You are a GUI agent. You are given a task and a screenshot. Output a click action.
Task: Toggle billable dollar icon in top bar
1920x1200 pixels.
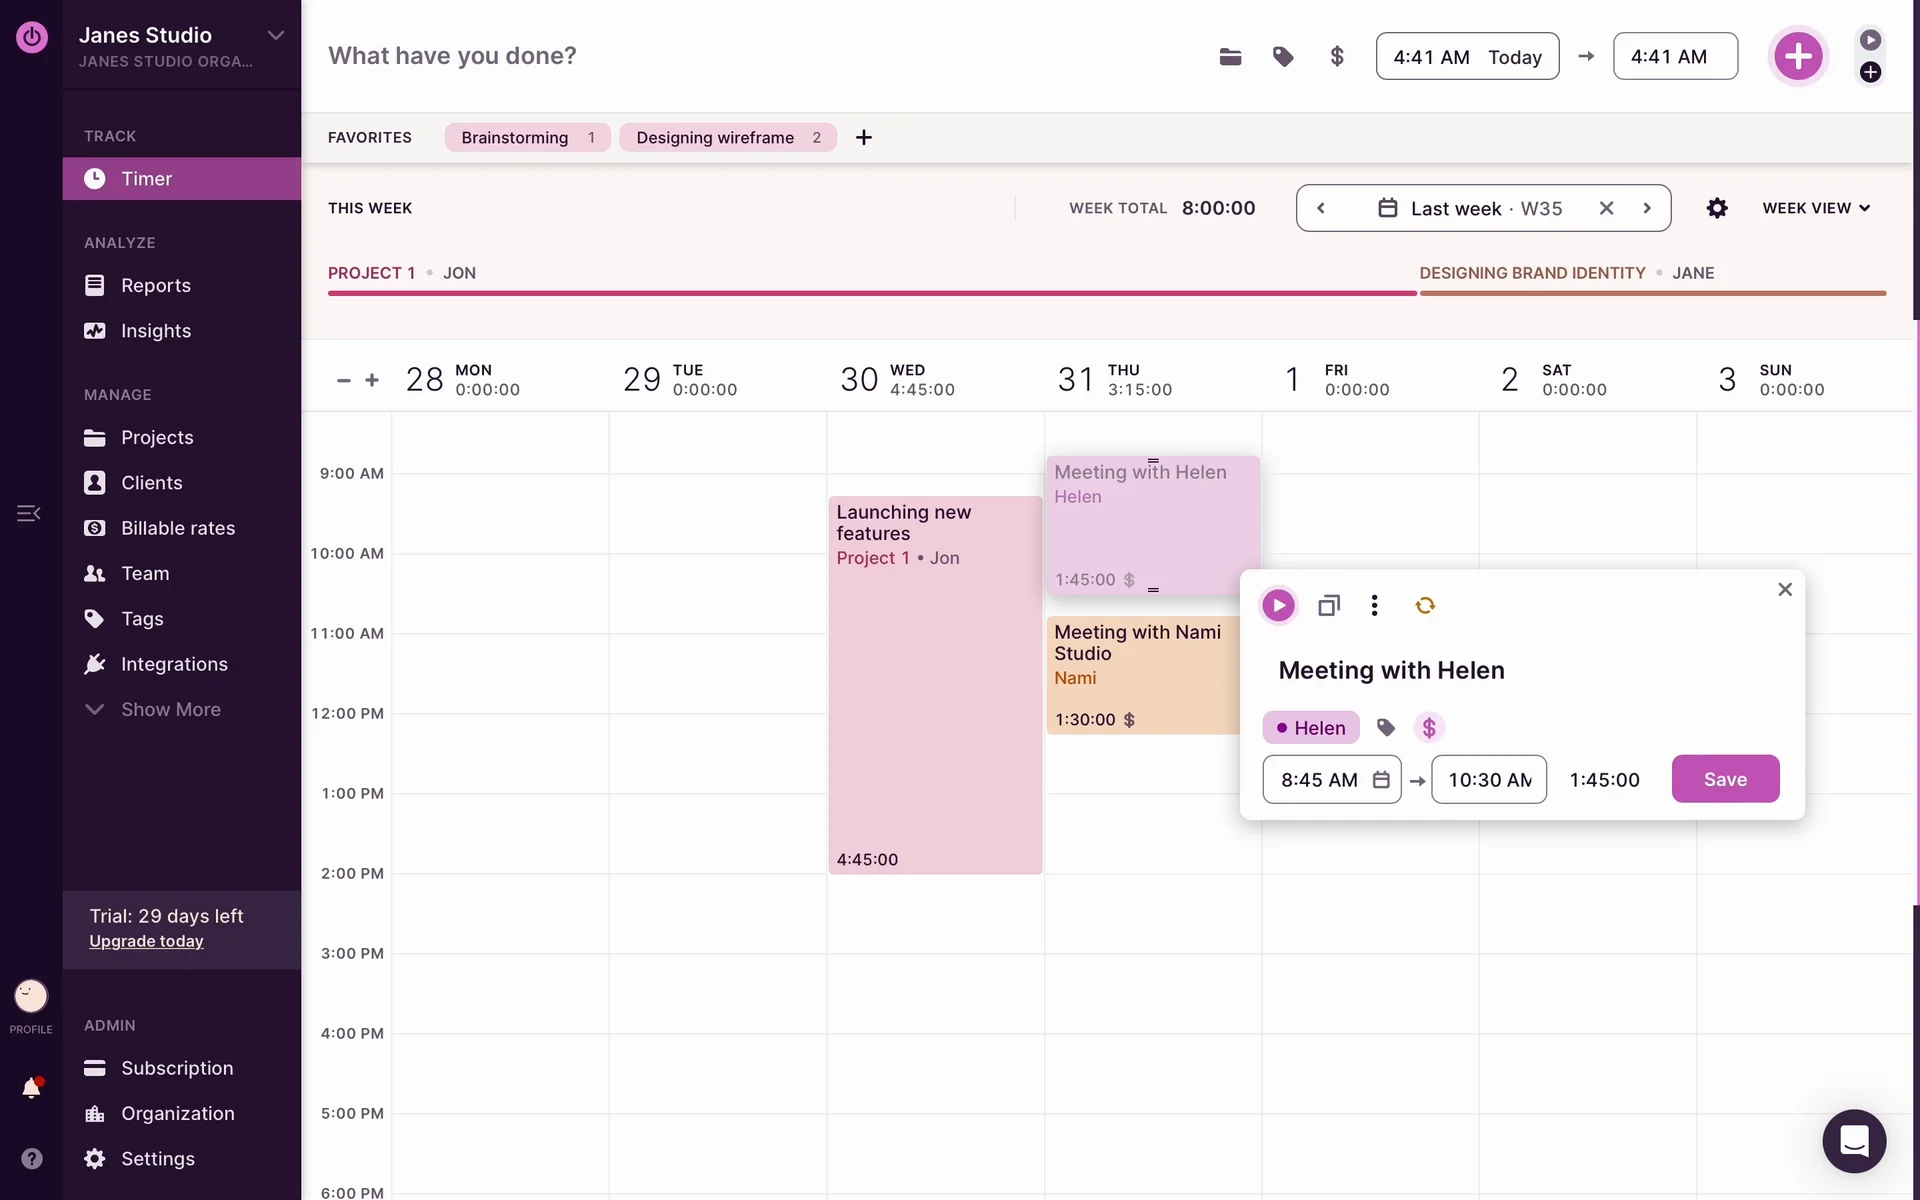[x=1337, y=56]
